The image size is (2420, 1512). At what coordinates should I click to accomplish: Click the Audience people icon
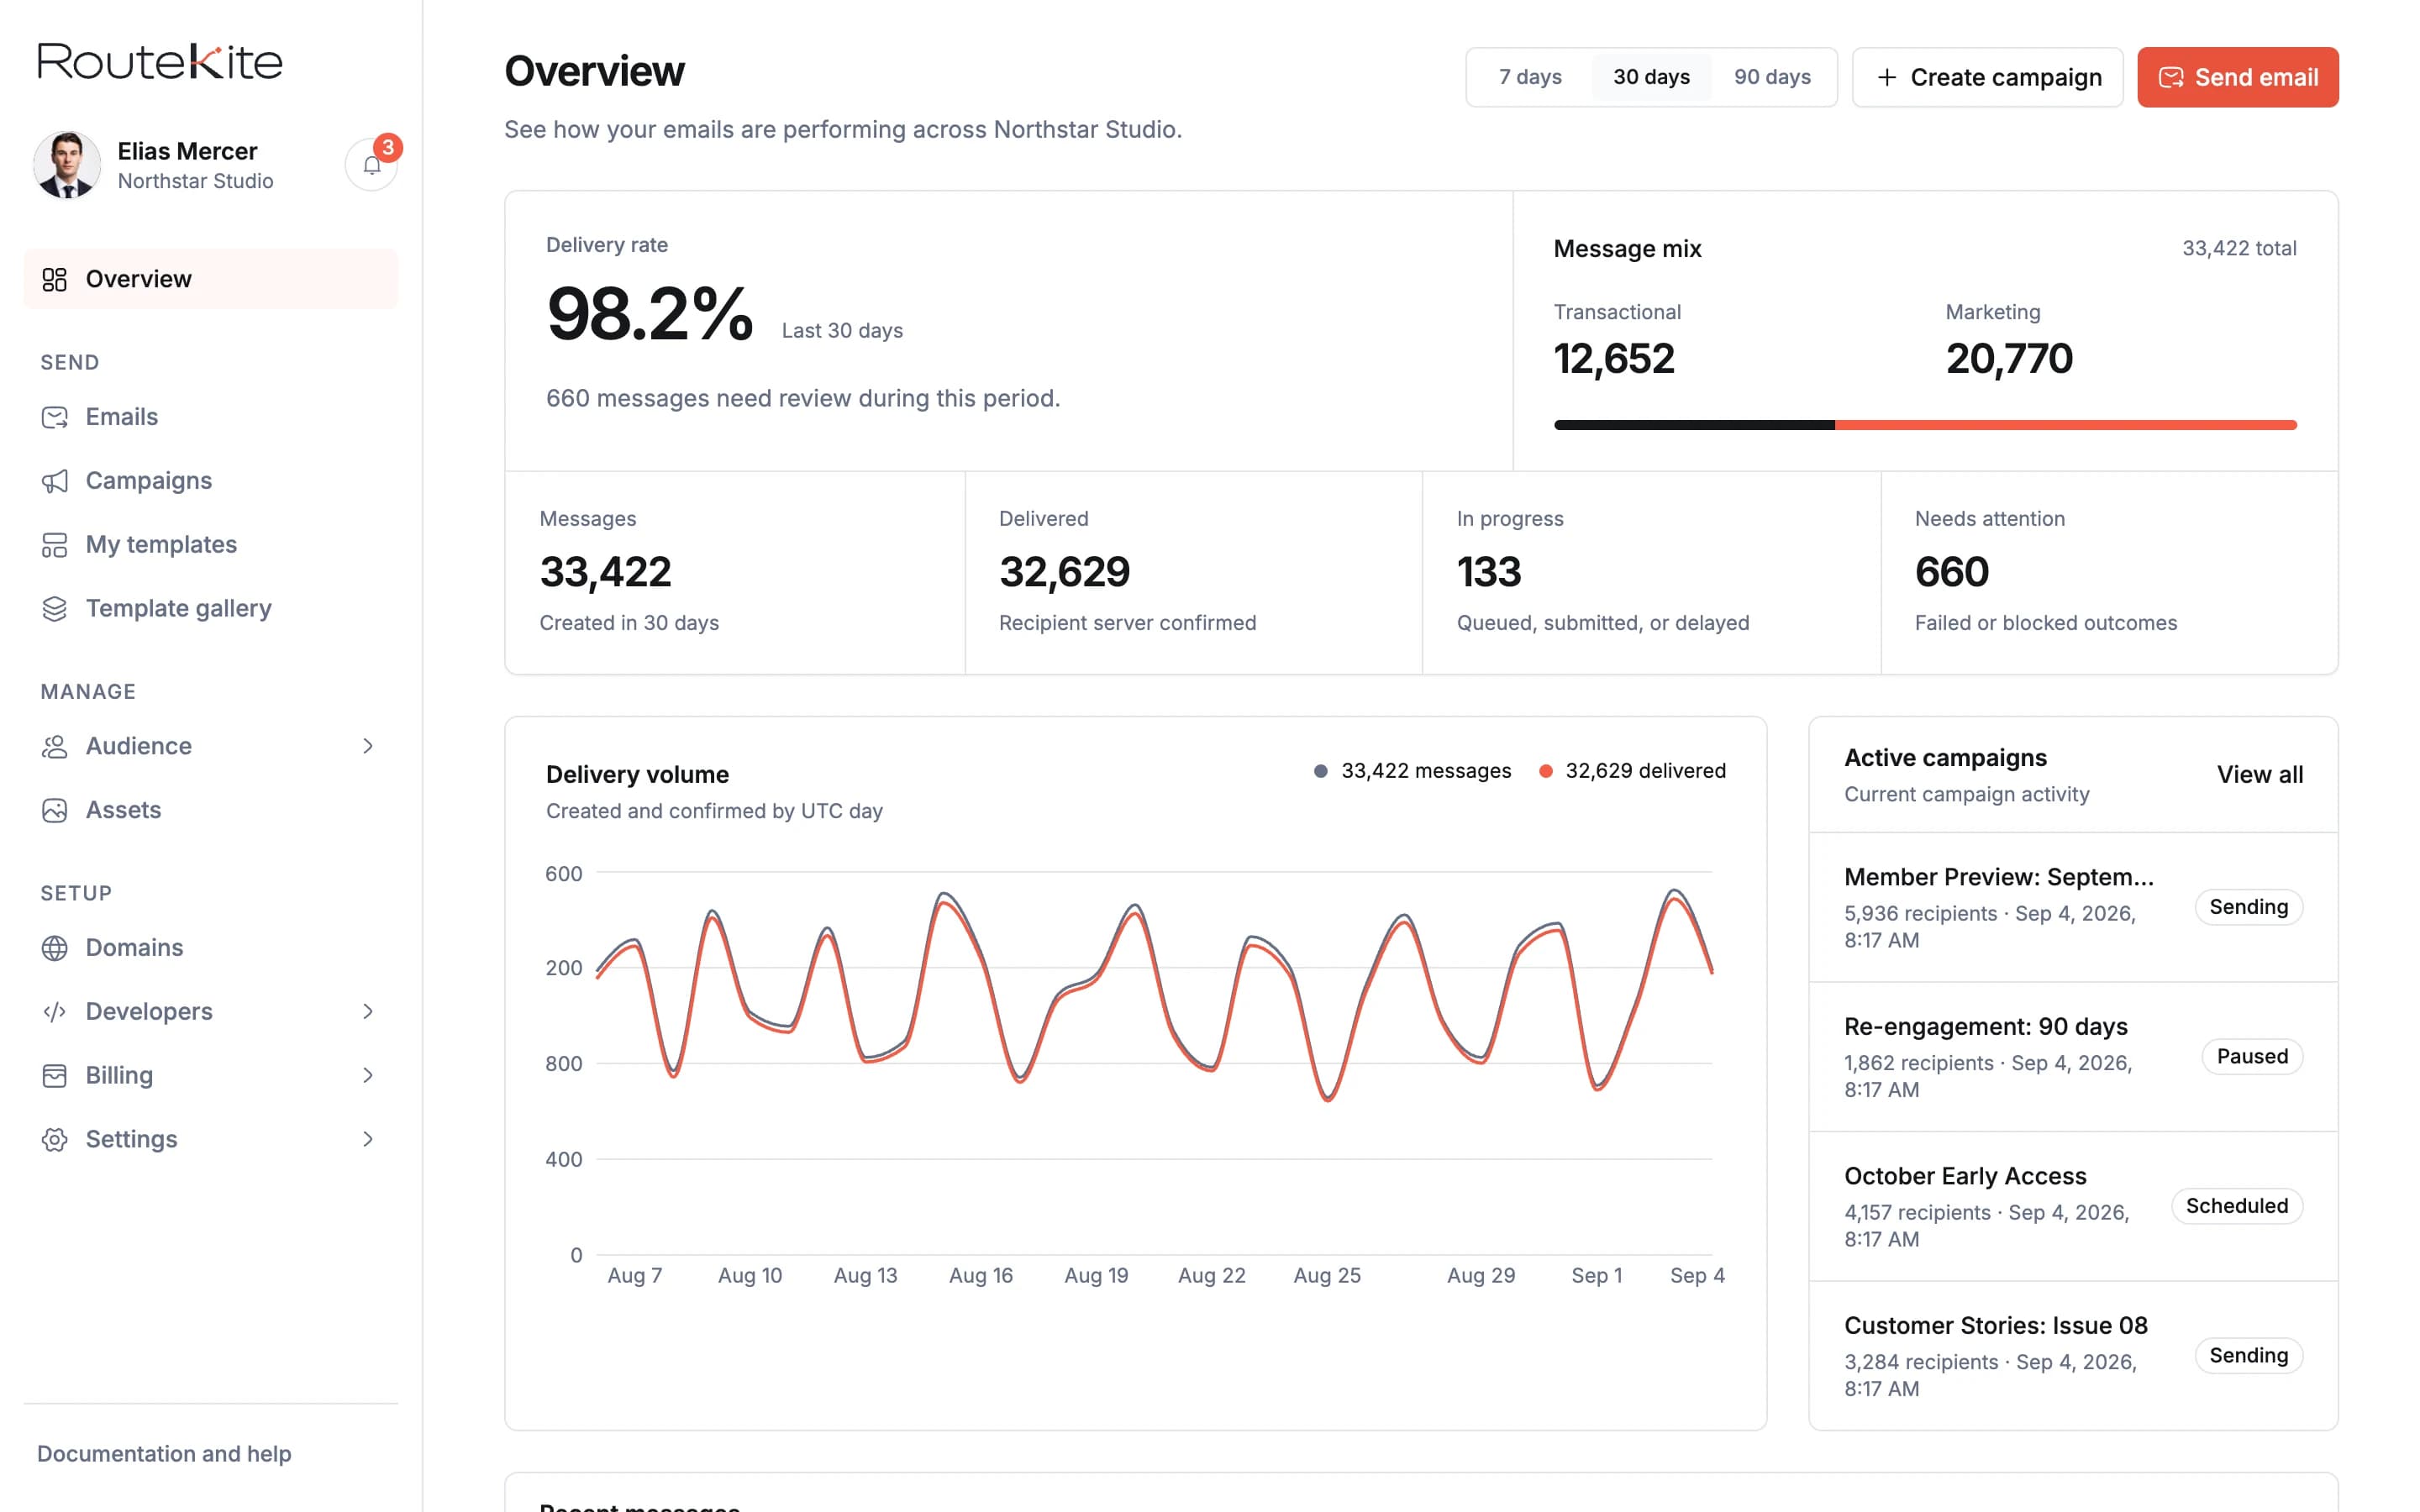[54, 746]
